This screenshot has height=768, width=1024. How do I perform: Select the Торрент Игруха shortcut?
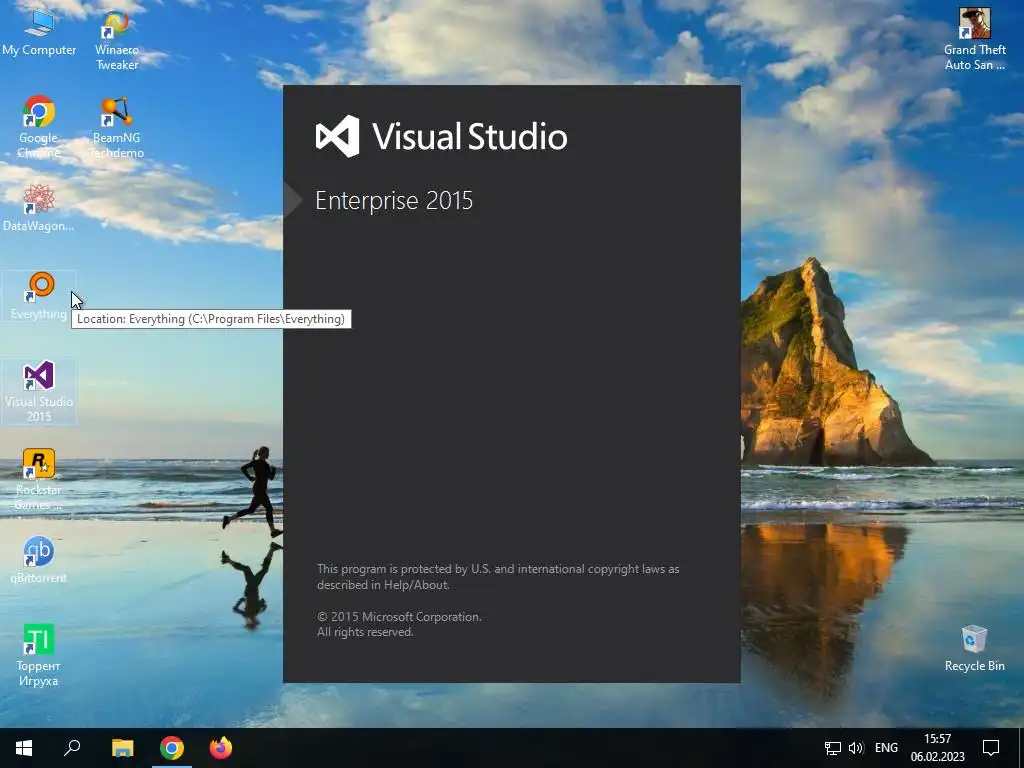pyautogui.click(x=39, y=655)
